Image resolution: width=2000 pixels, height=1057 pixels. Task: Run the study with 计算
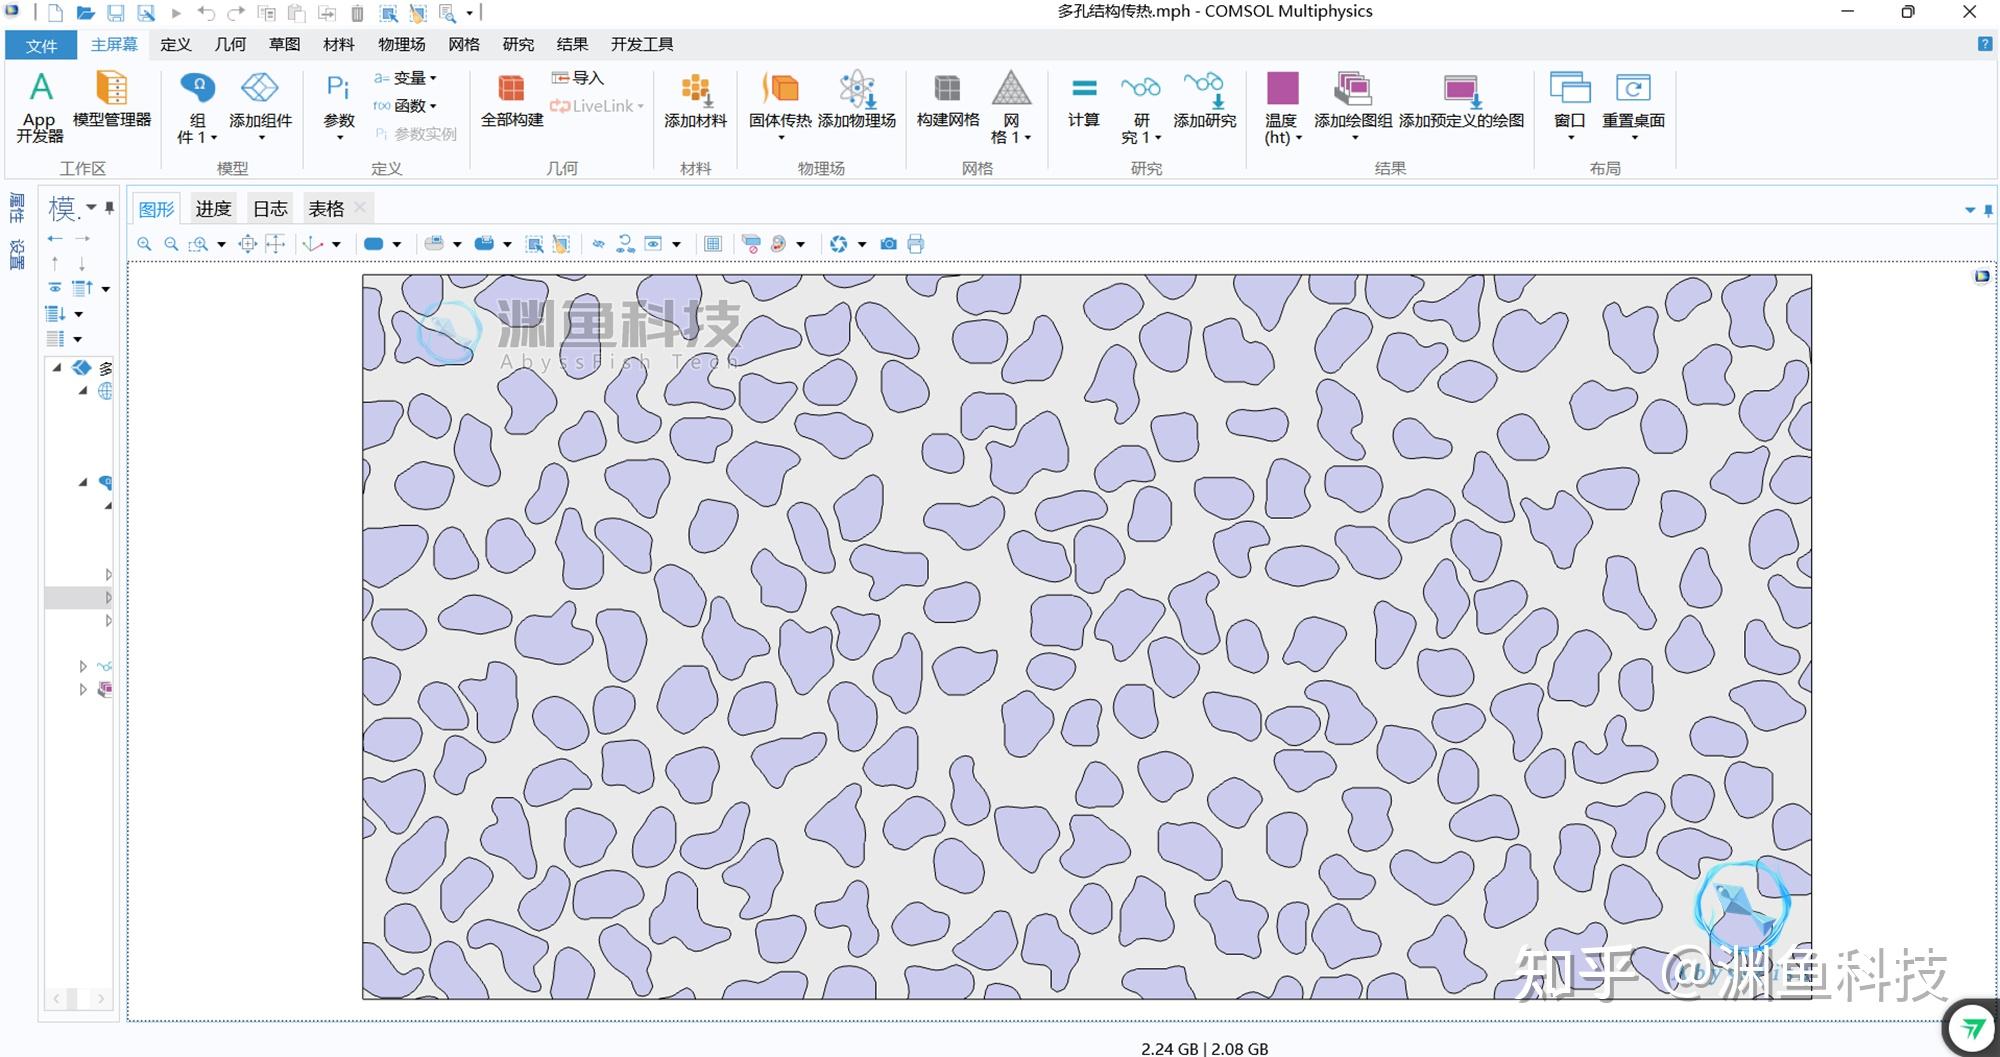pos(1083,100)
